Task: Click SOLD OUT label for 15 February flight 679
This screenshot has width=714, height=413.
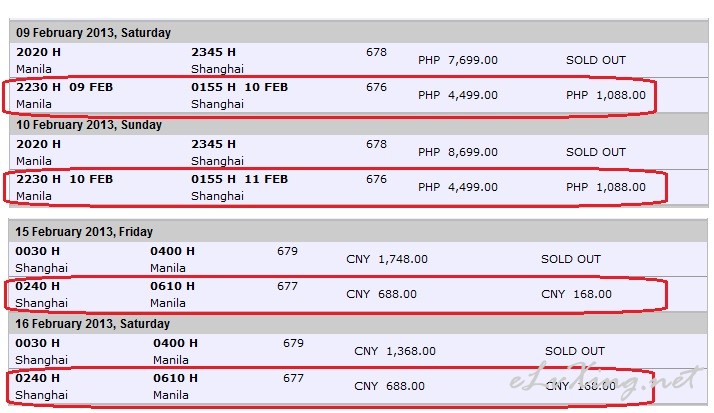Action: click(571, 259)
